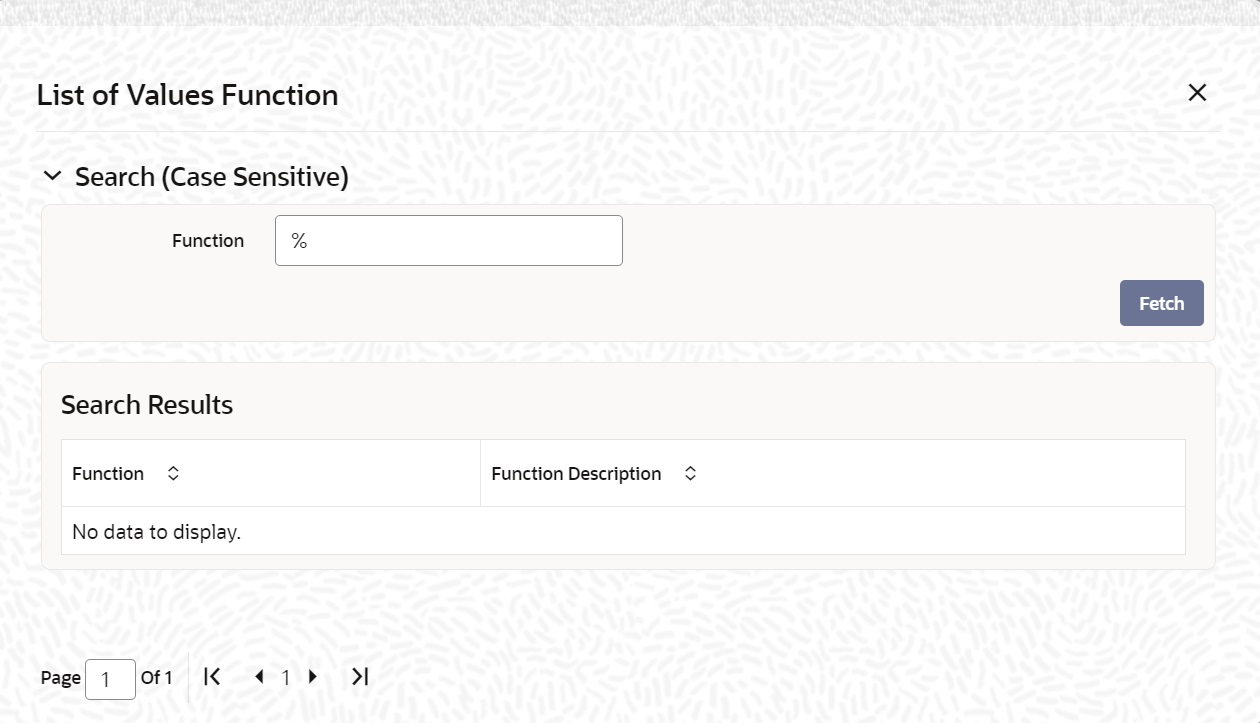Jump to the last page of results
Screen dimensions: 1260x723
pos(360,677)
